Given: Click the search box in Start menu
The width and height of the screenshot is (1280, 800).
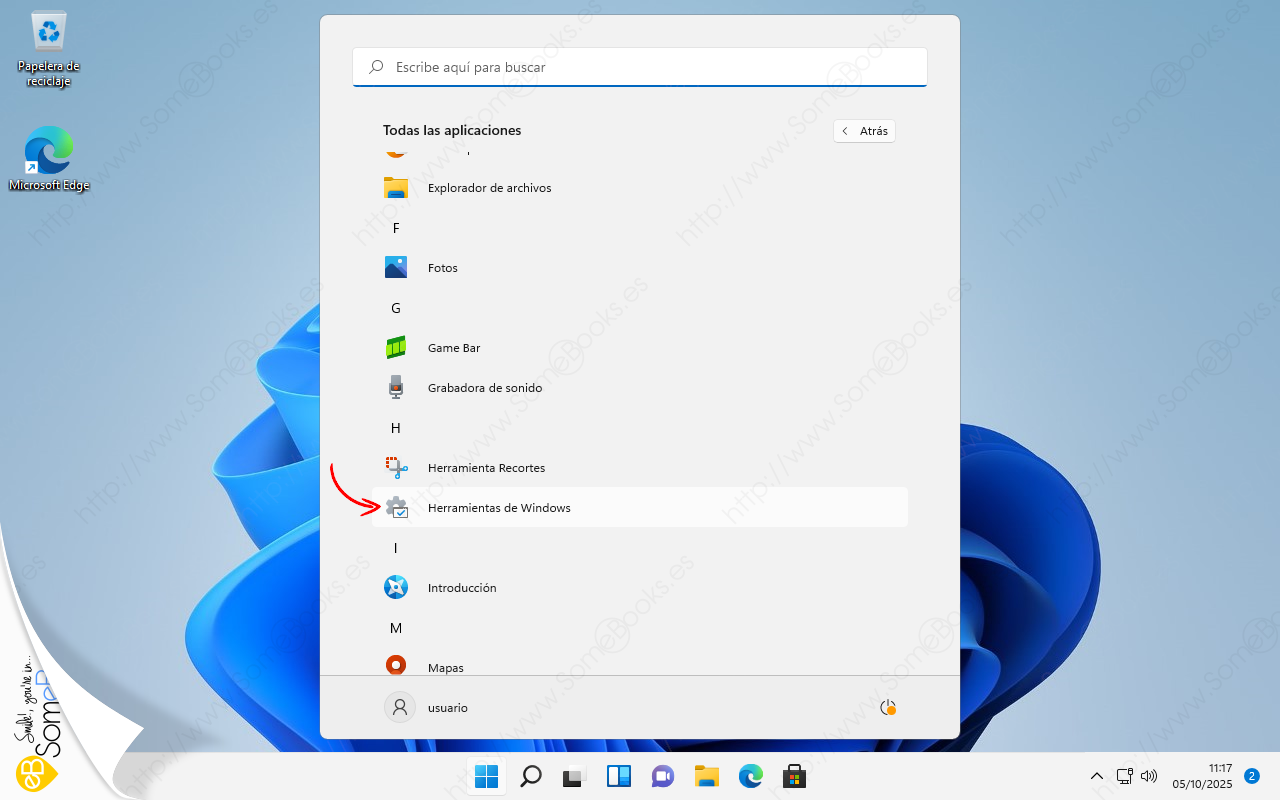Looking at the screenshot, I should pyautogui.click(x=640, y=67).
